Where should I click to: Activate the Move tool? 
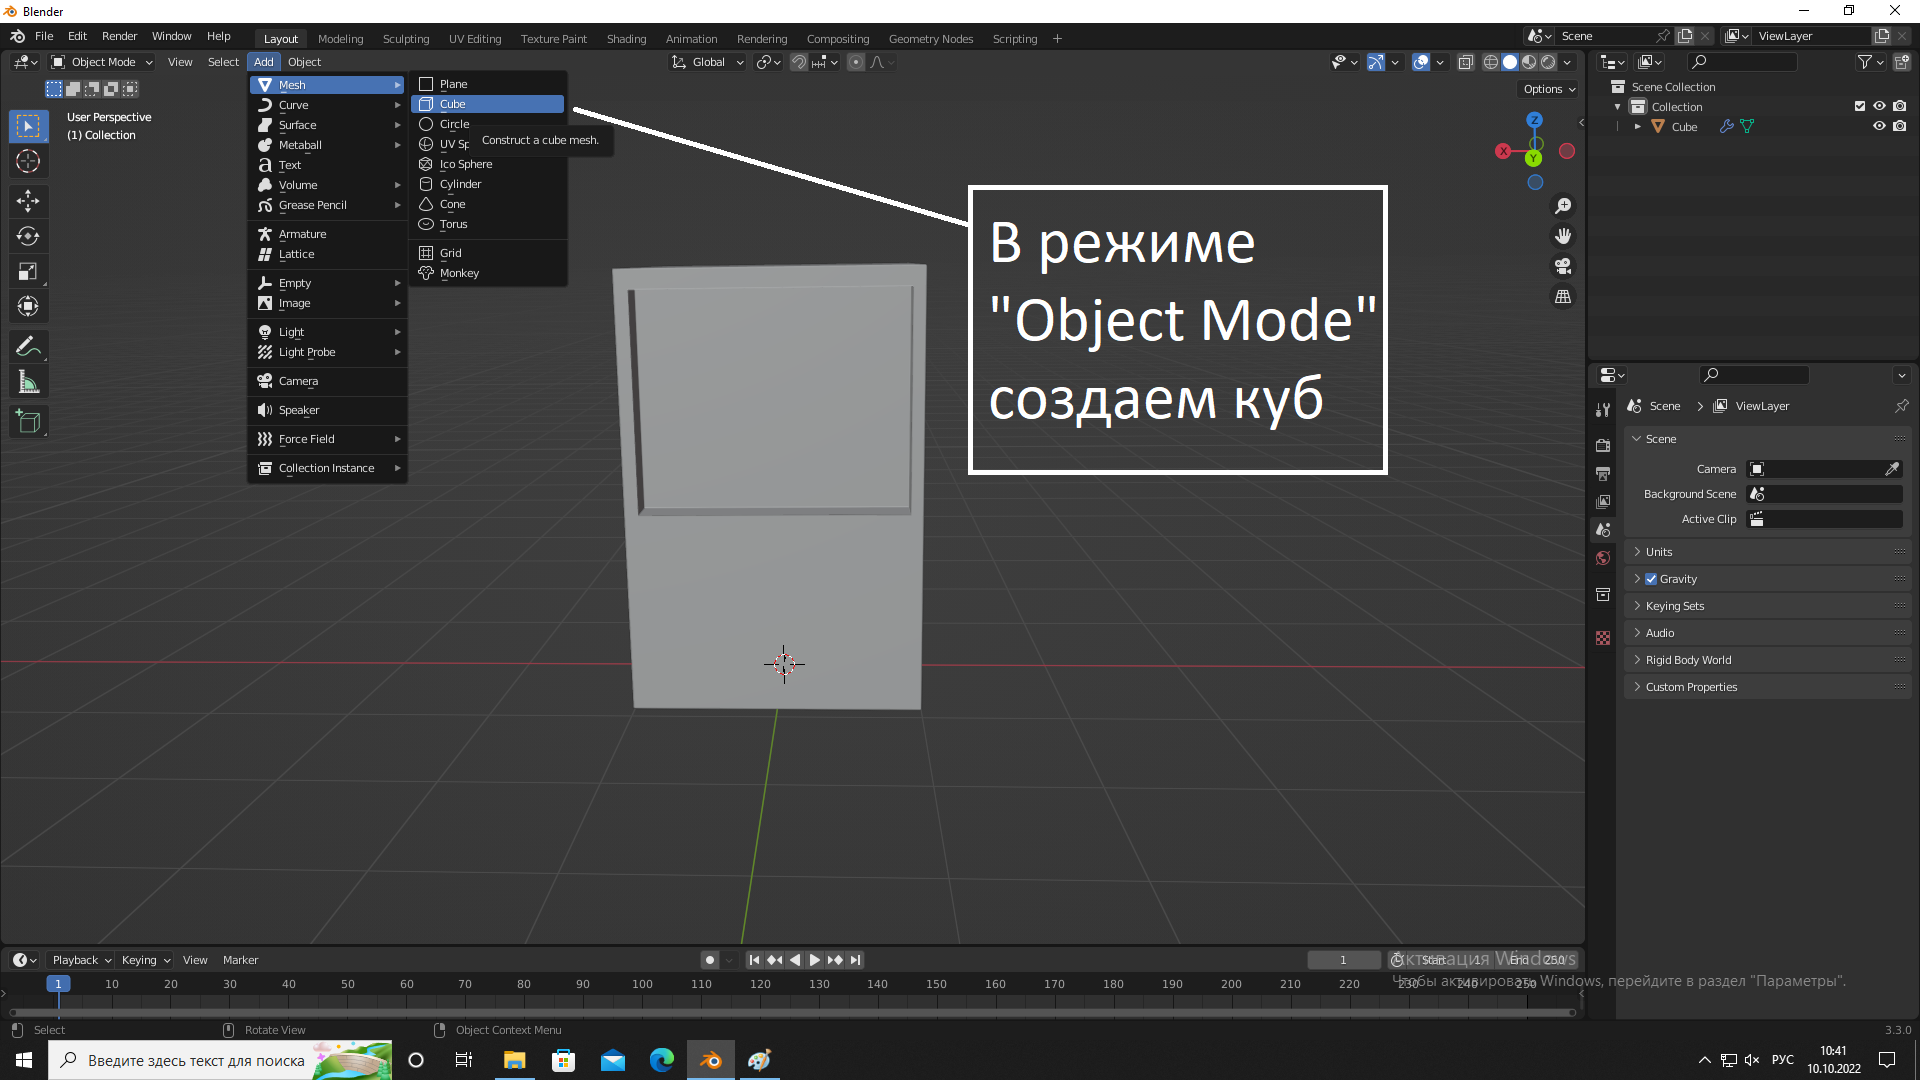coord(28,201)
